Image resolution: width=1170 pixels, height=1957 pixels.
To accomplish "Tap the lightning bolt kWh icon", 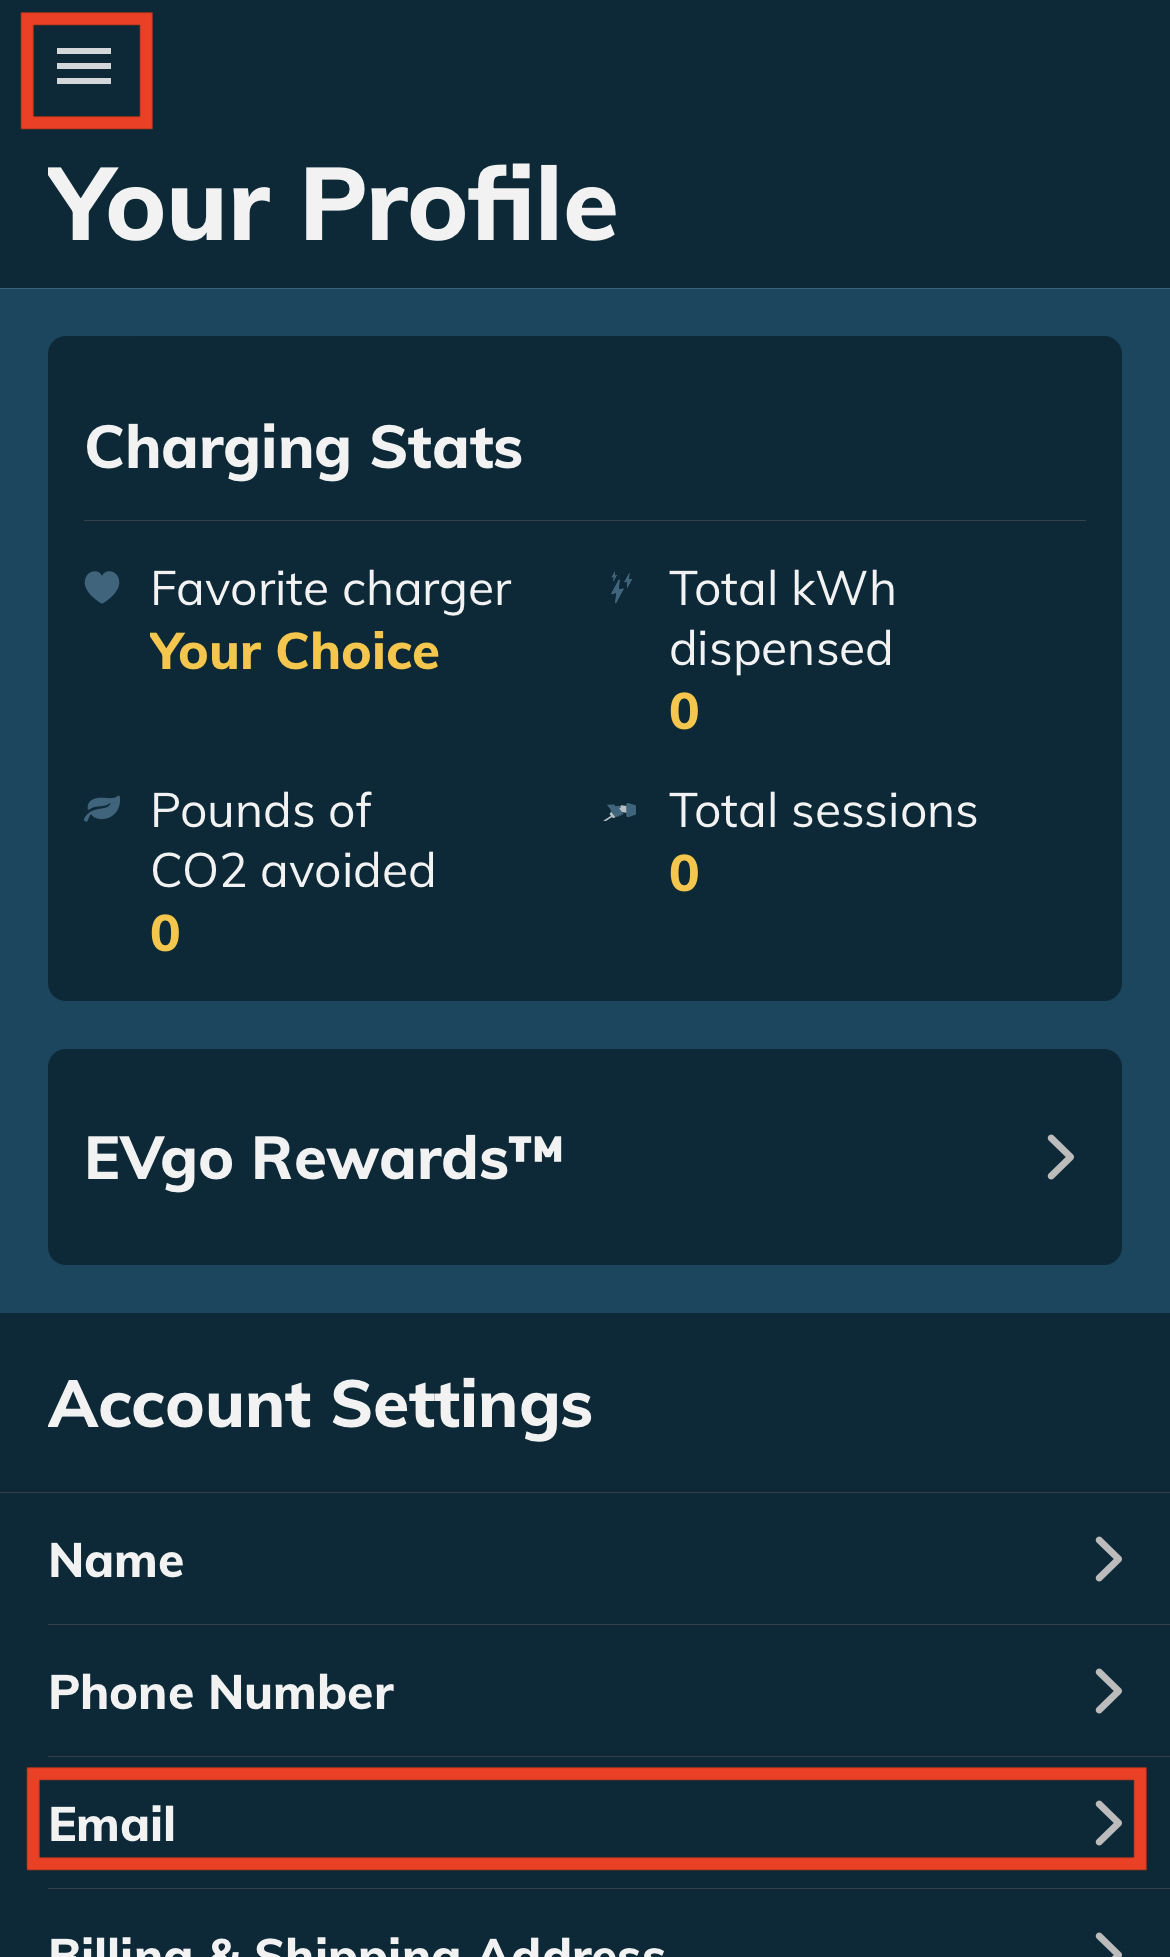I will 621,587.
